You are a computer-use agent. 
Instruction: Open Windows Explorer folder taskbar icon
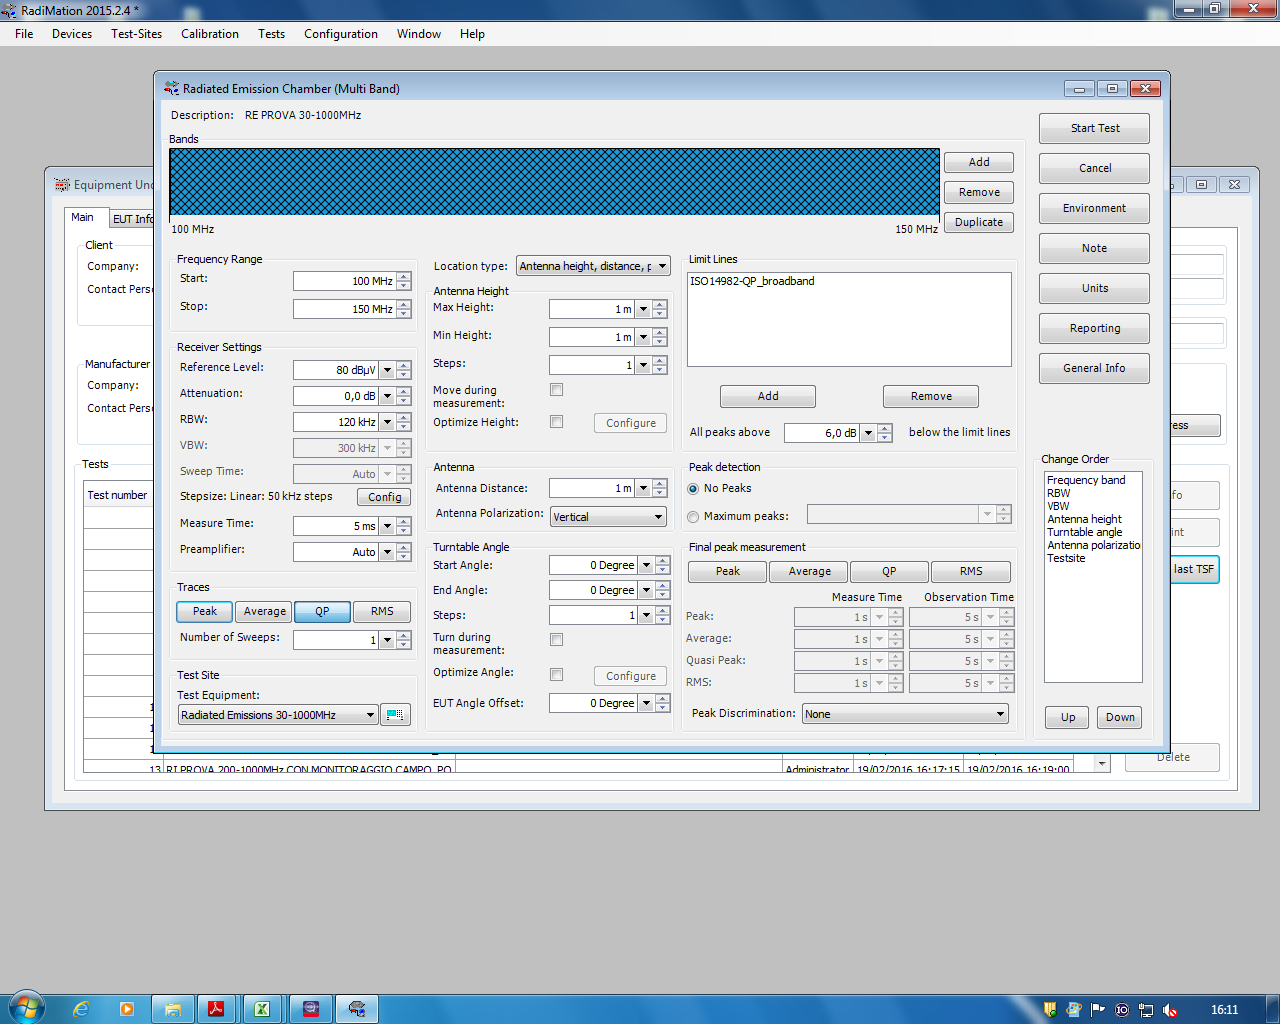tap(172, 1009)
